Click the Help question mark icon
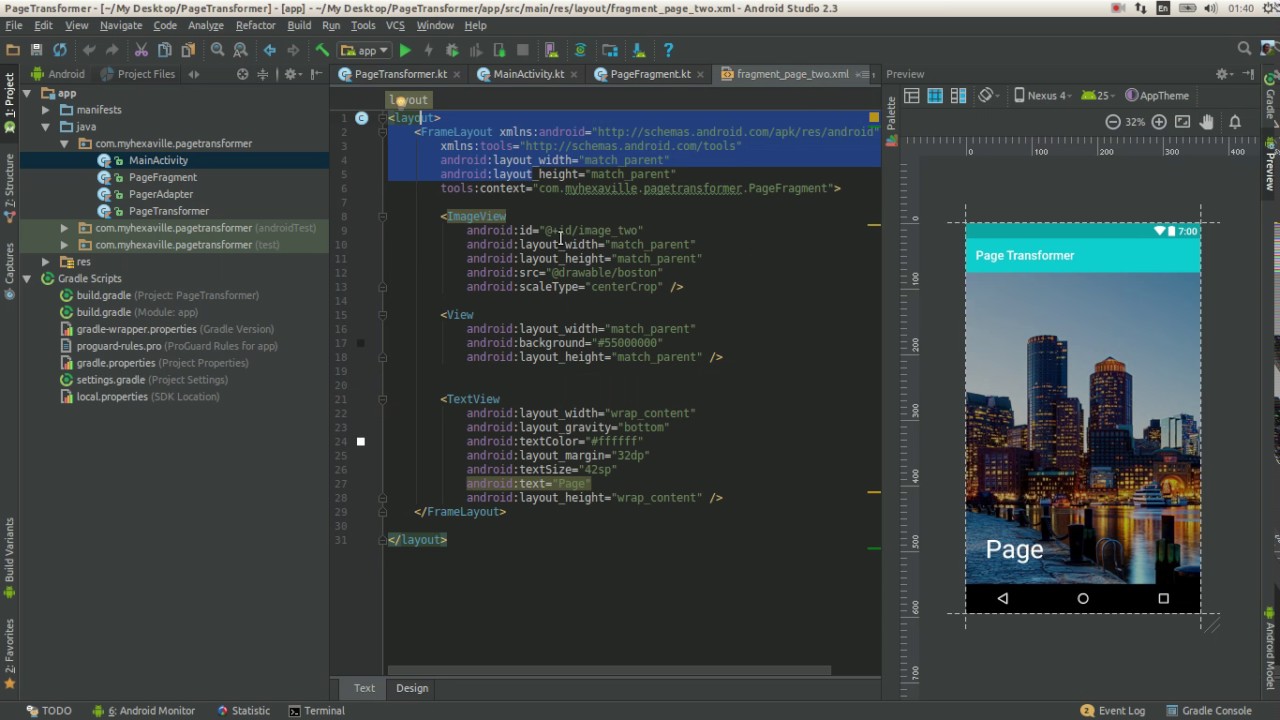 pyautogui.click(x=668, y=50)
